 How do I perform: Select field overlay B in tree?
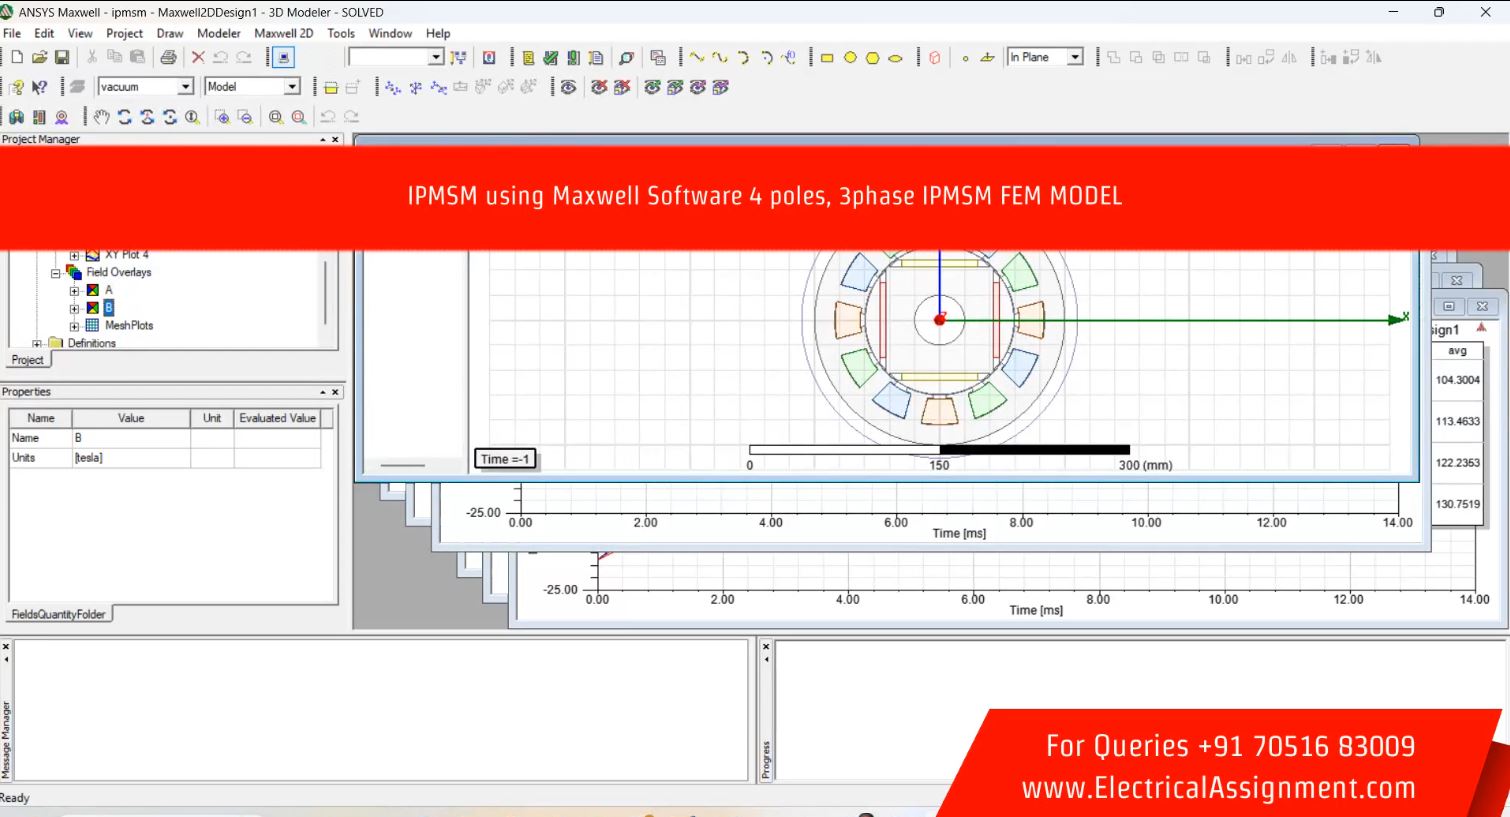point(108,308)
